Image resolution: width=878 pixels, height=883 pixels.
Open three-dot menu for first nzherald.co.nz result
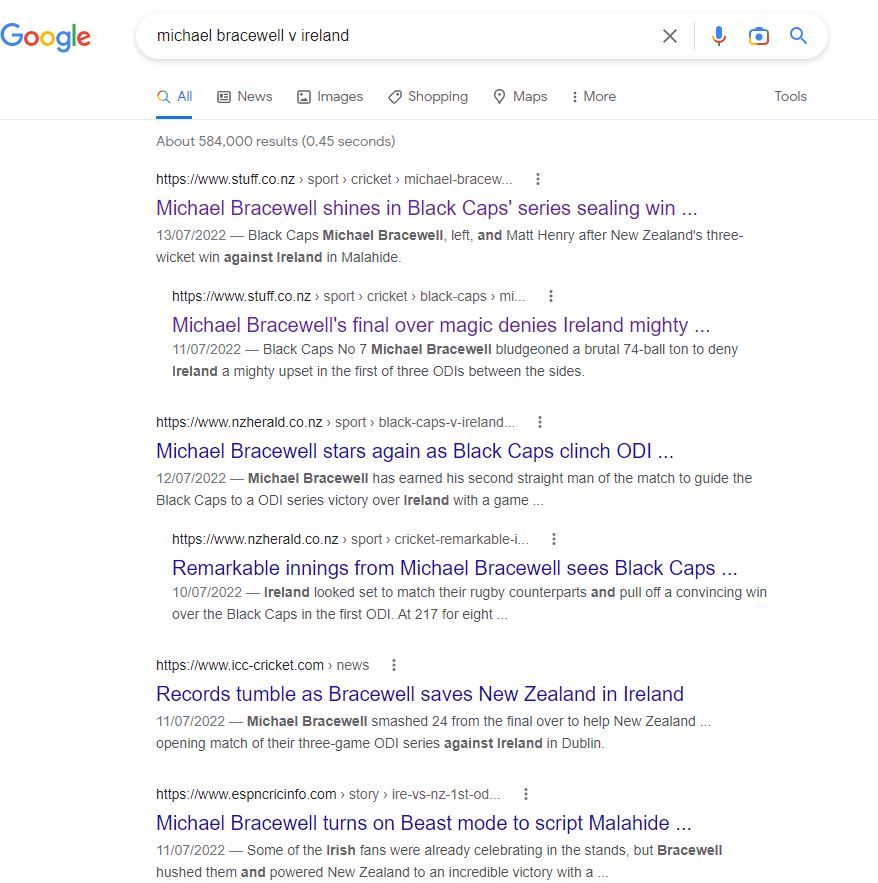coord(541,422)
